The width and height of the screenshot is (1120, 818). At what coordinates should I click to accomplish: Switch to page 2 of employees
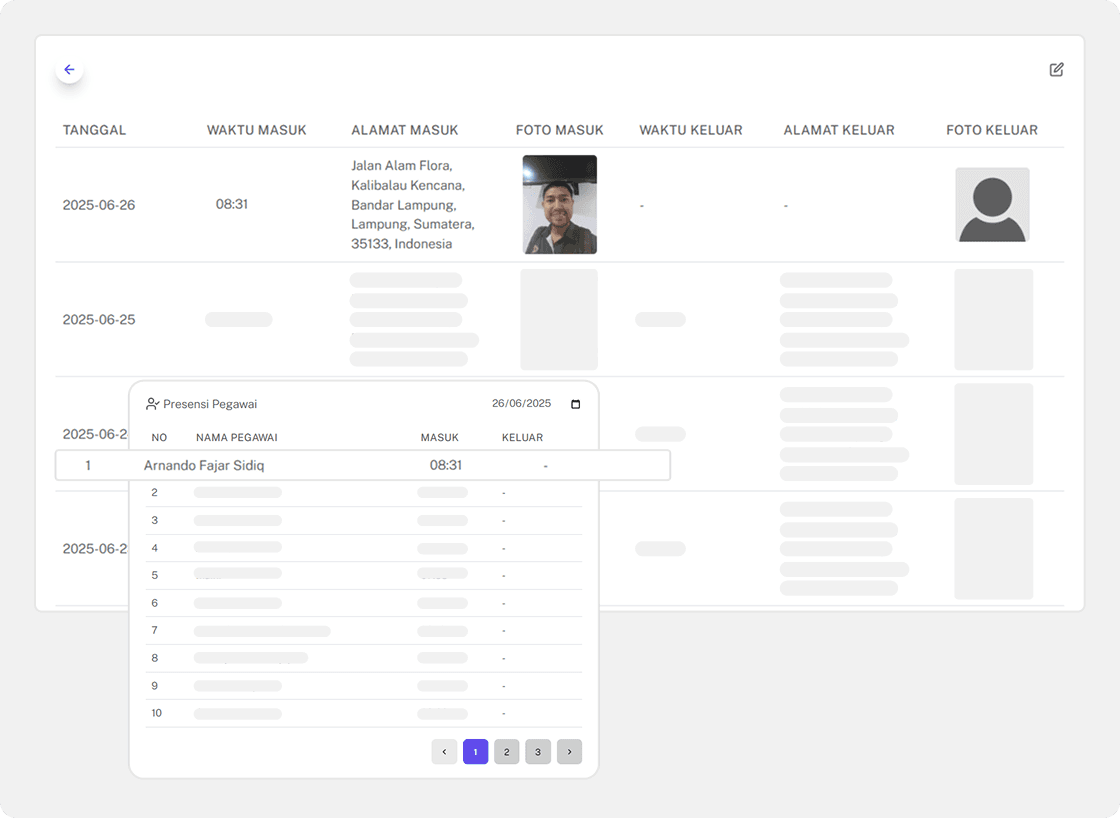pyautogui.click(x=506, y=752)
